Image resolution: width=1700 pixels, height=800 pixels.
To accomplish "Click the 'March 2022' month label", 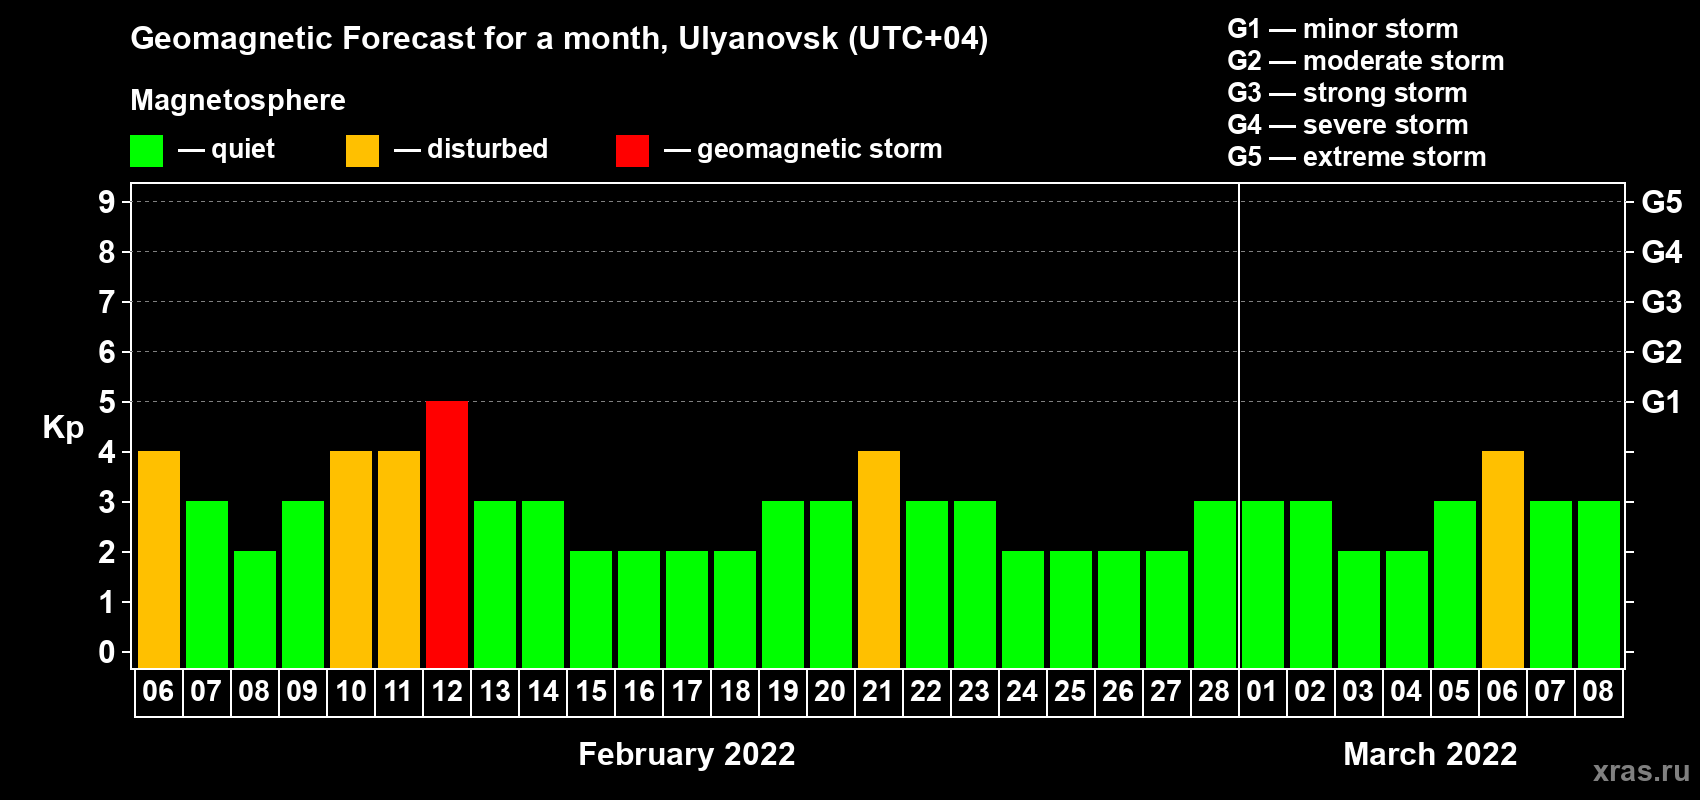I will [1430, 754].
